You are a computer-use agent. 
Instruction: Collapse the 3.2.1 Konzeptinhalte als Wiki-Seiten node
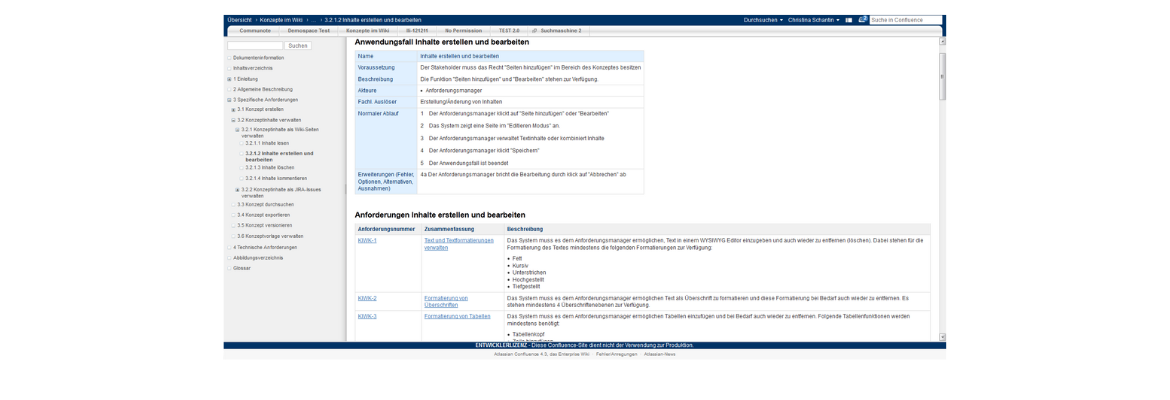(238, 129)
